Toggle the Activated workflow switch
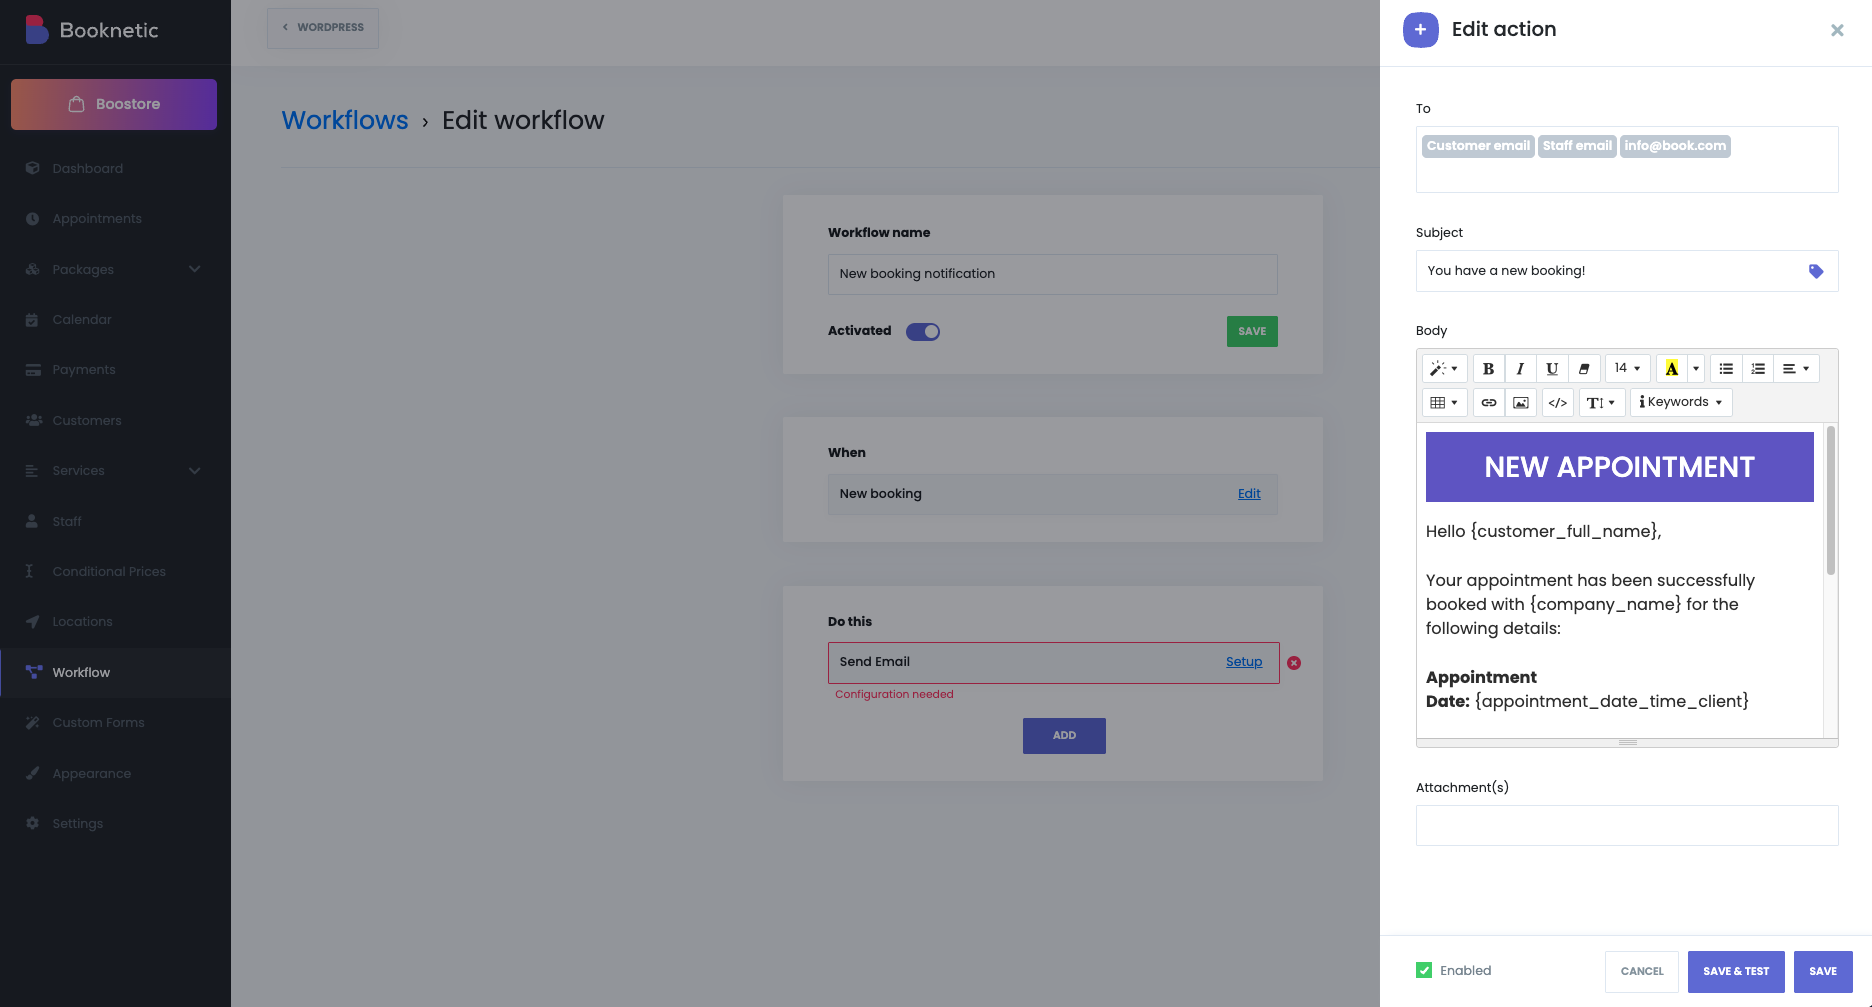 click(923, 332)
